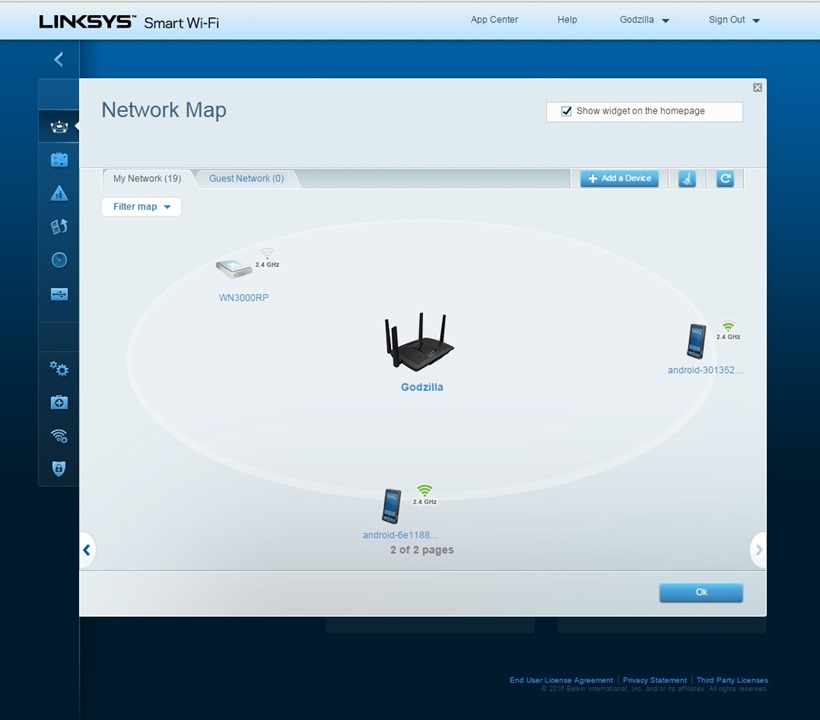Open Media Prioritization in the sidebar
The width and height of the screenshot is (820, 720).
click(59, 226)
